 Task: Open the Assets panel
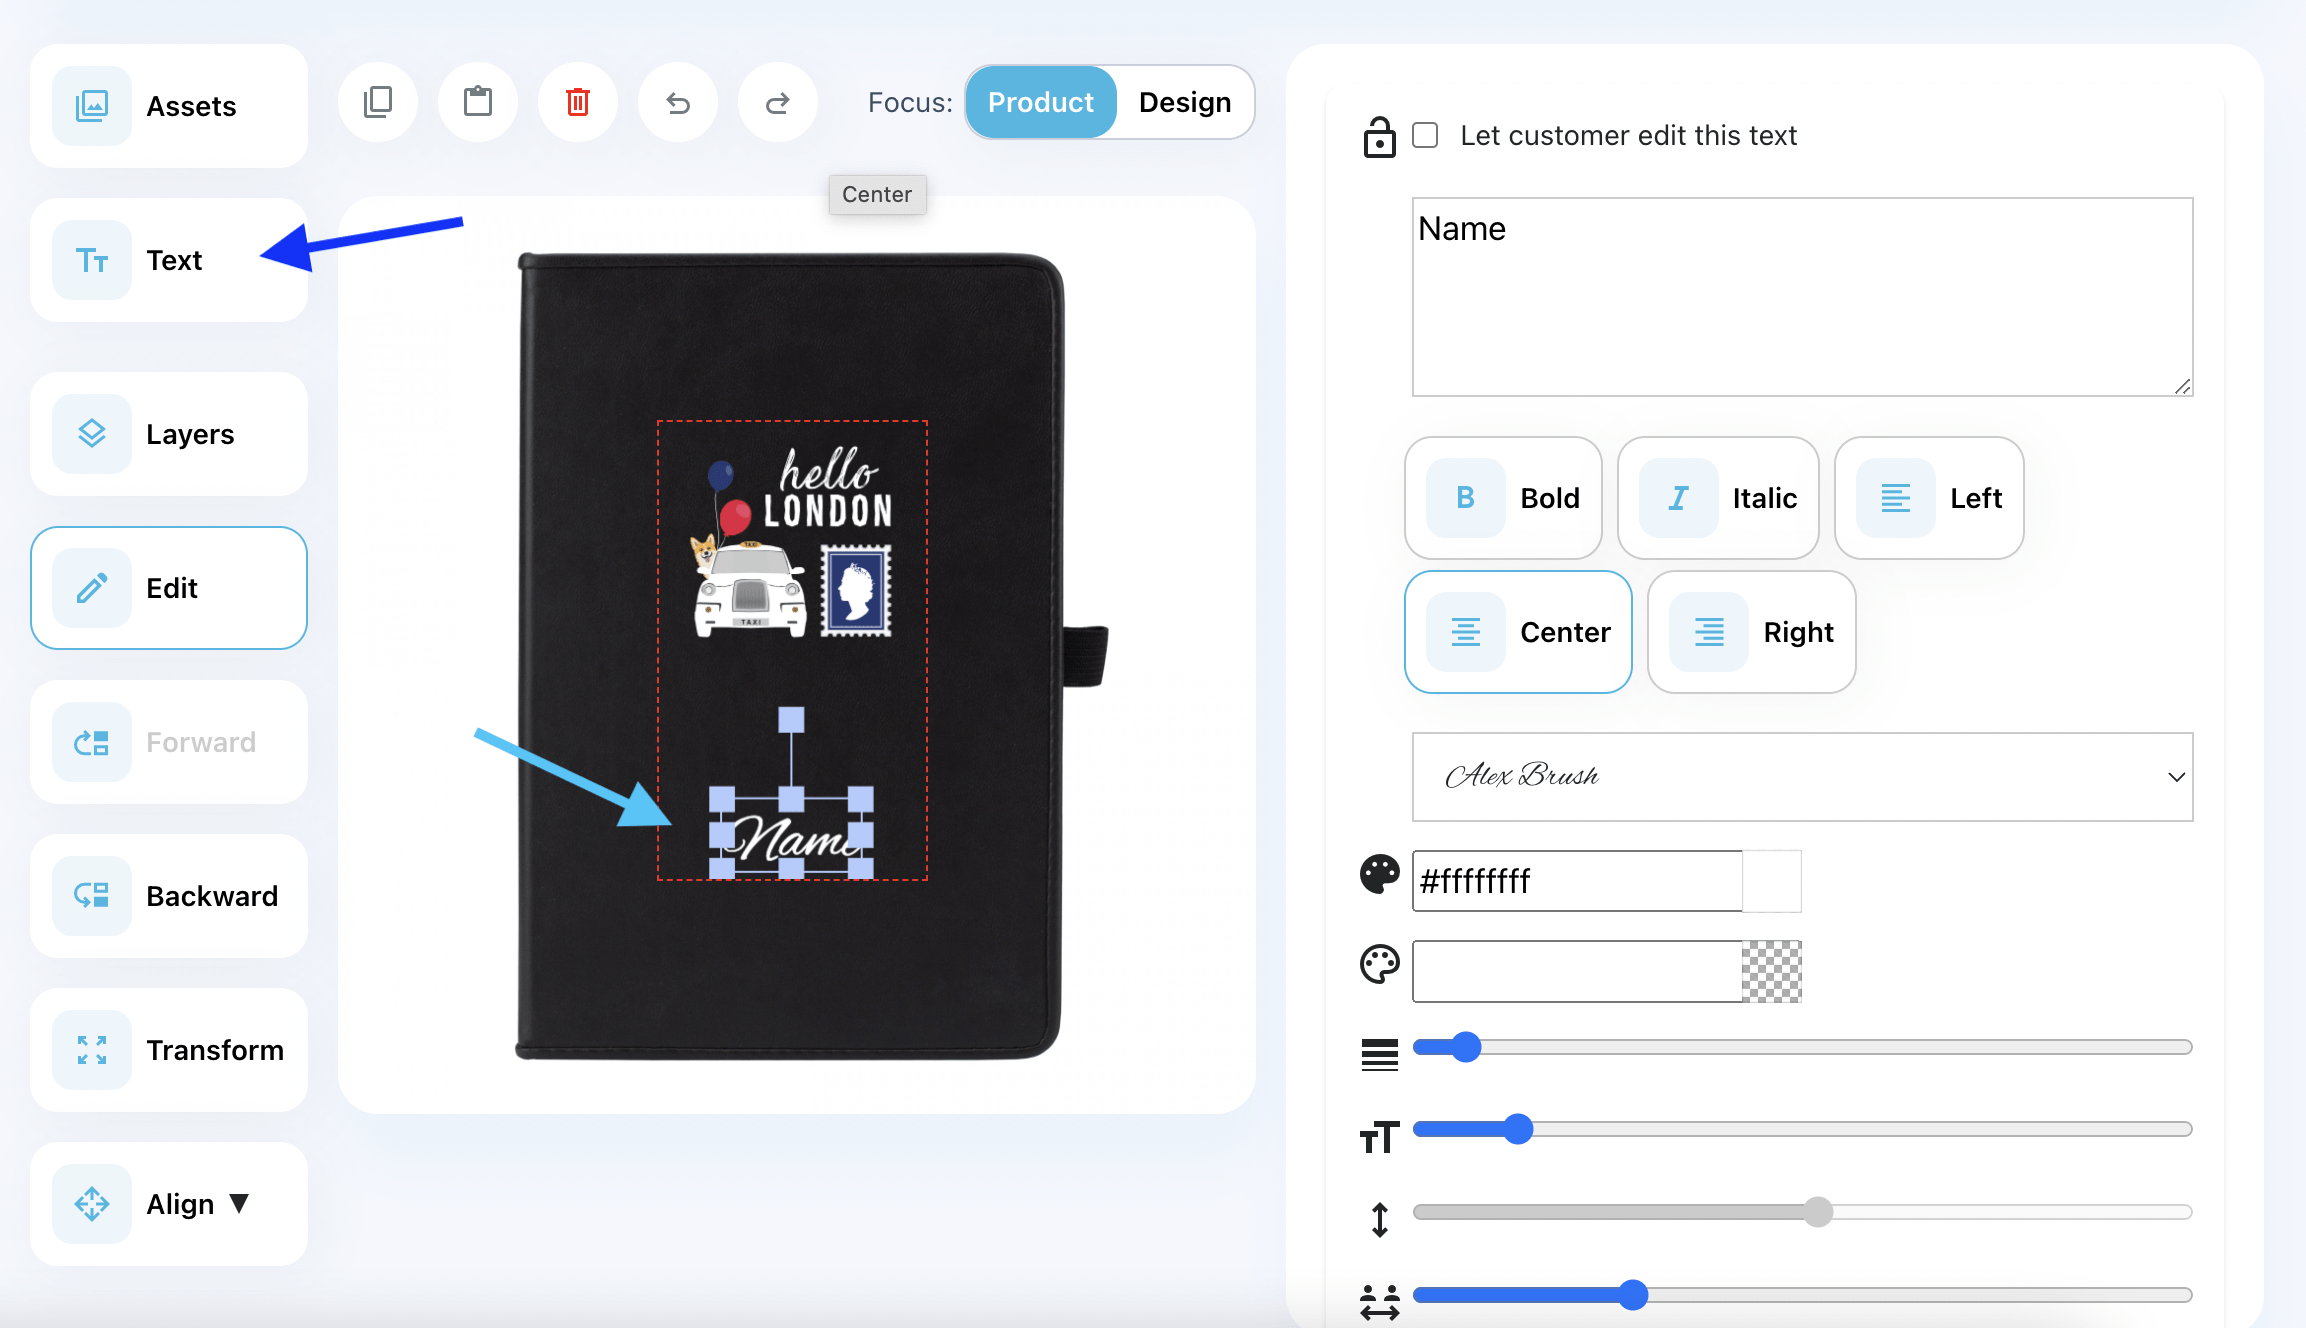pos(169,106)
